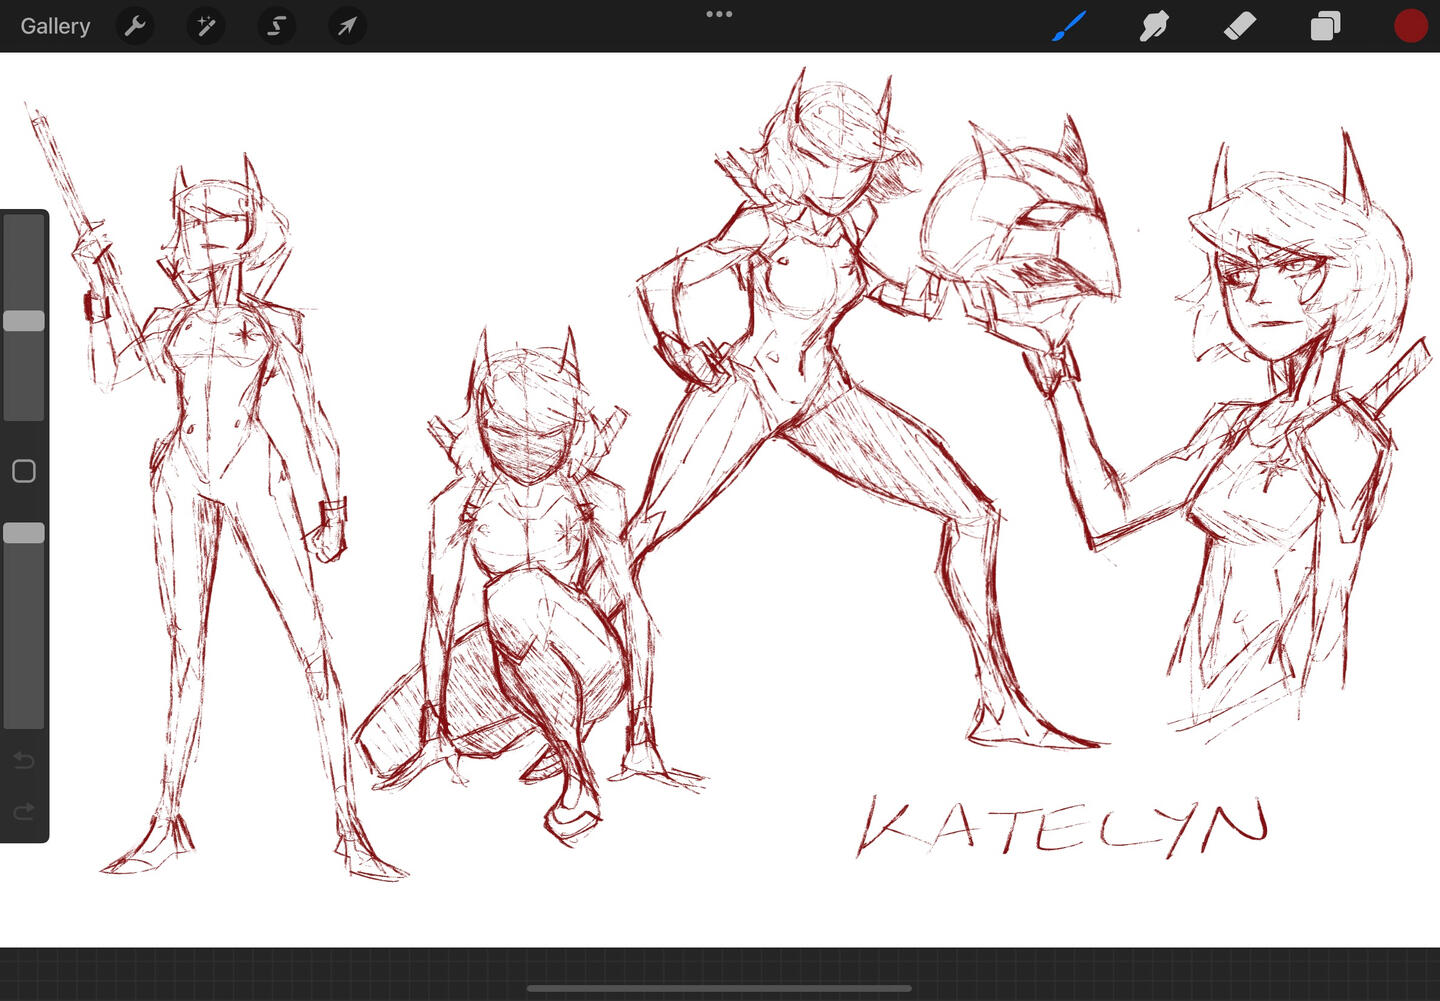Tap the Redo arrow in sidebar
Viewport: 1440px width, 1001px height.
24,811
